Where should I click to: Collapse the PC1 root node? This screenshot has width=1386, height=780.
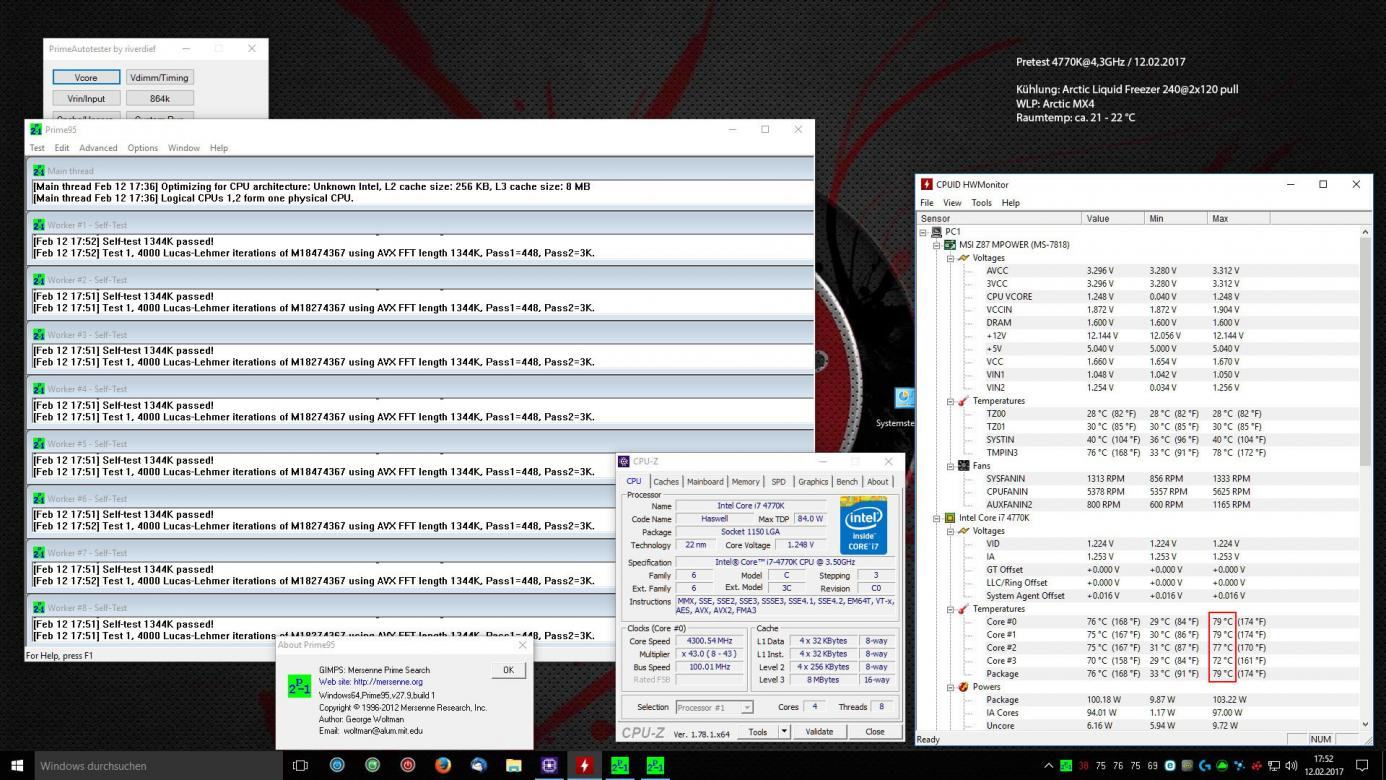pyautogui.click(x=924, y=232)
